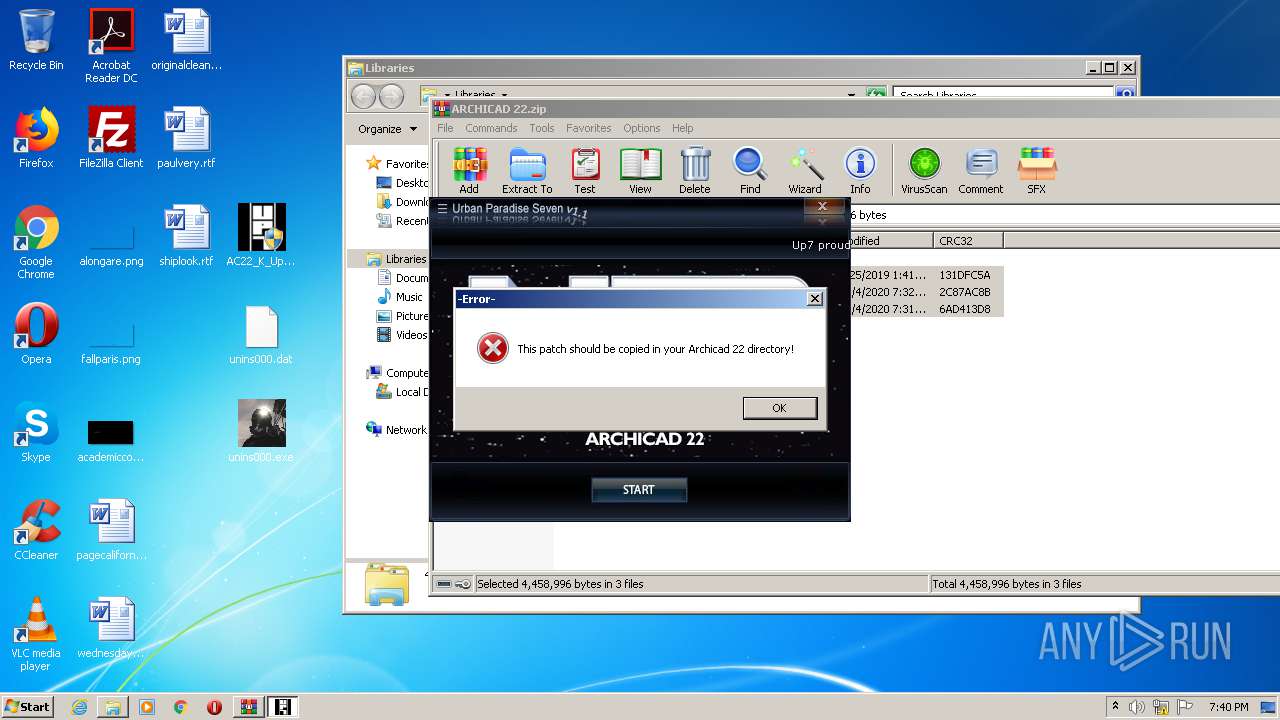Open the Help menu in WinRAR
Screen dimensions: 1280x720
683,128
